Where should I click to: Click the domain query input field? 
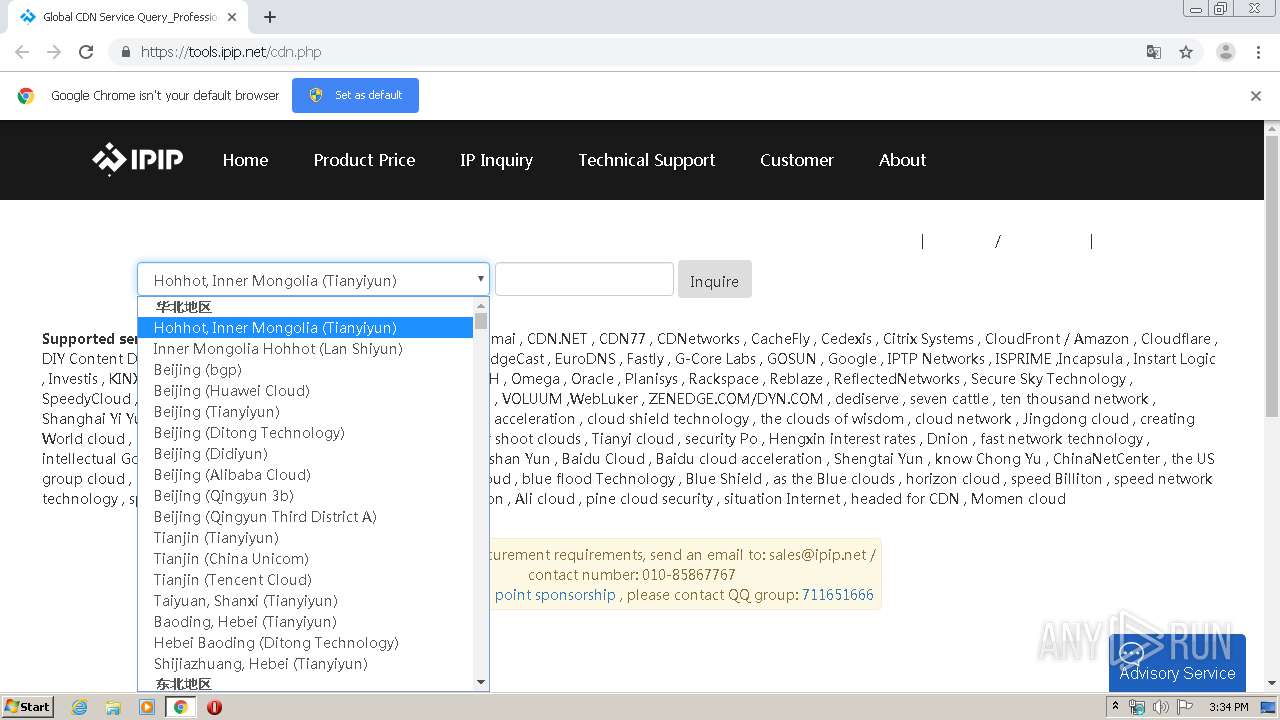click(x=584, y=279)
